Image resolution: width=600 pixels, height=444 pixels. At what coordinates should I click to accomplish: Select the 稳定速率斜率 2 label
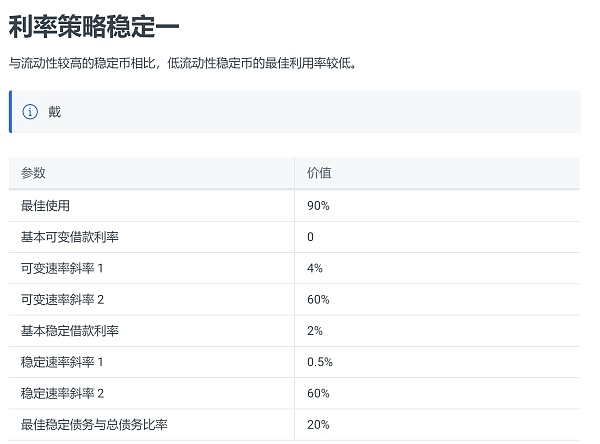(62, 393)
